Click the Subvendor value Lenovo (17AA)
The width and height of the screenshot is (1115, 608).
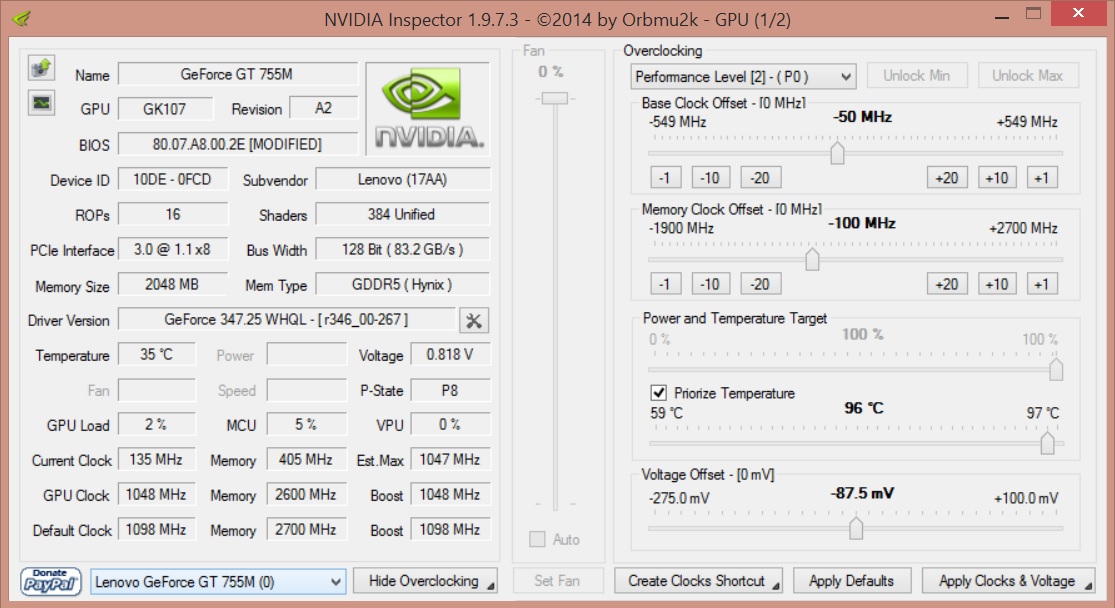[x=402, y=179]
